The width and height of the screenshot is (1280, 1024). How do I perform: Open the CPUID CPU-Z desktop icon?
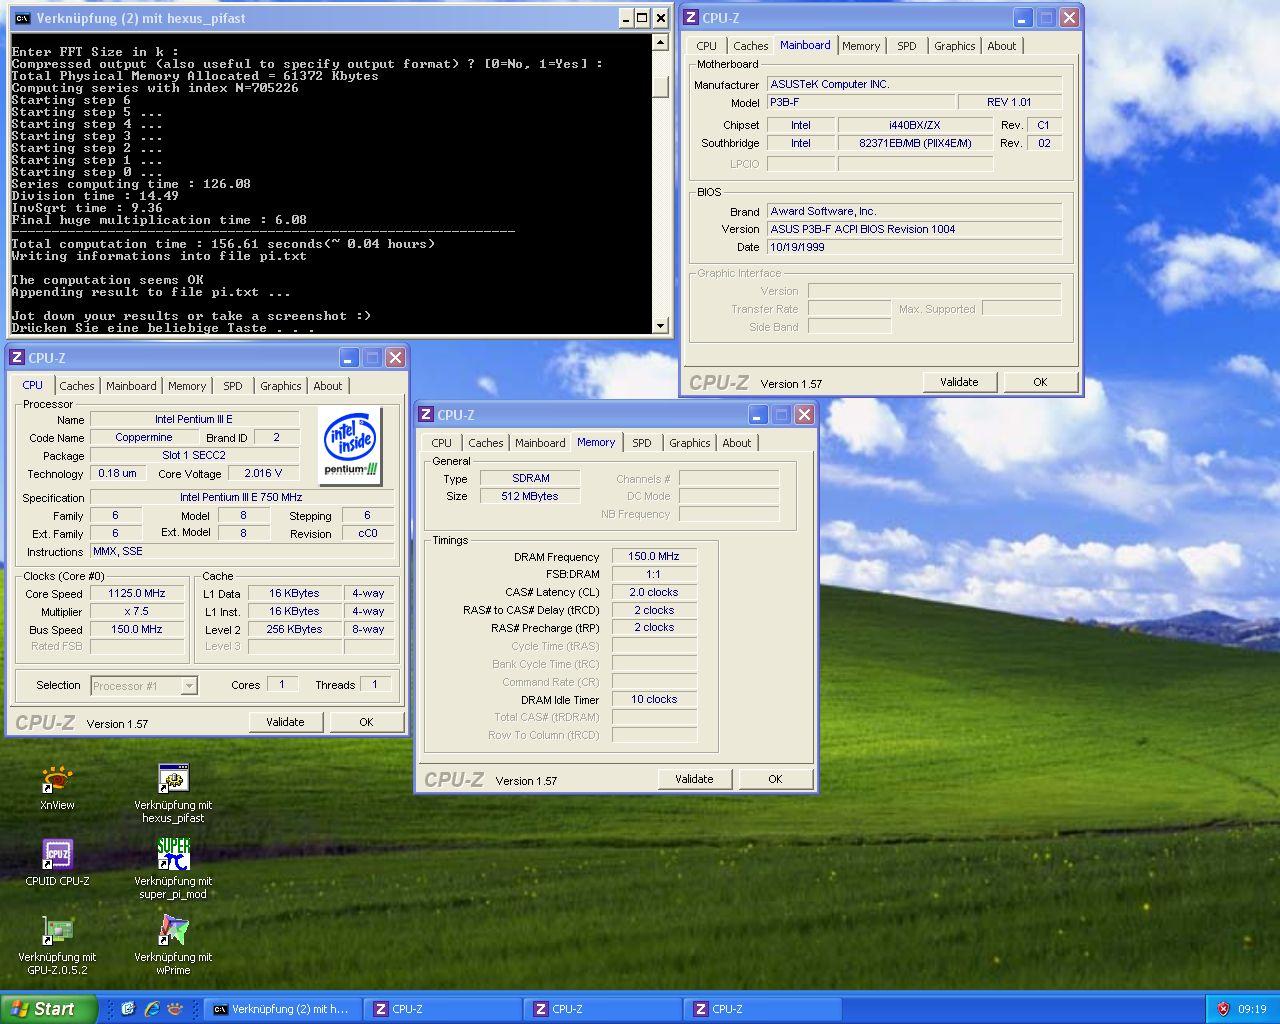click(x=57, y=854)
